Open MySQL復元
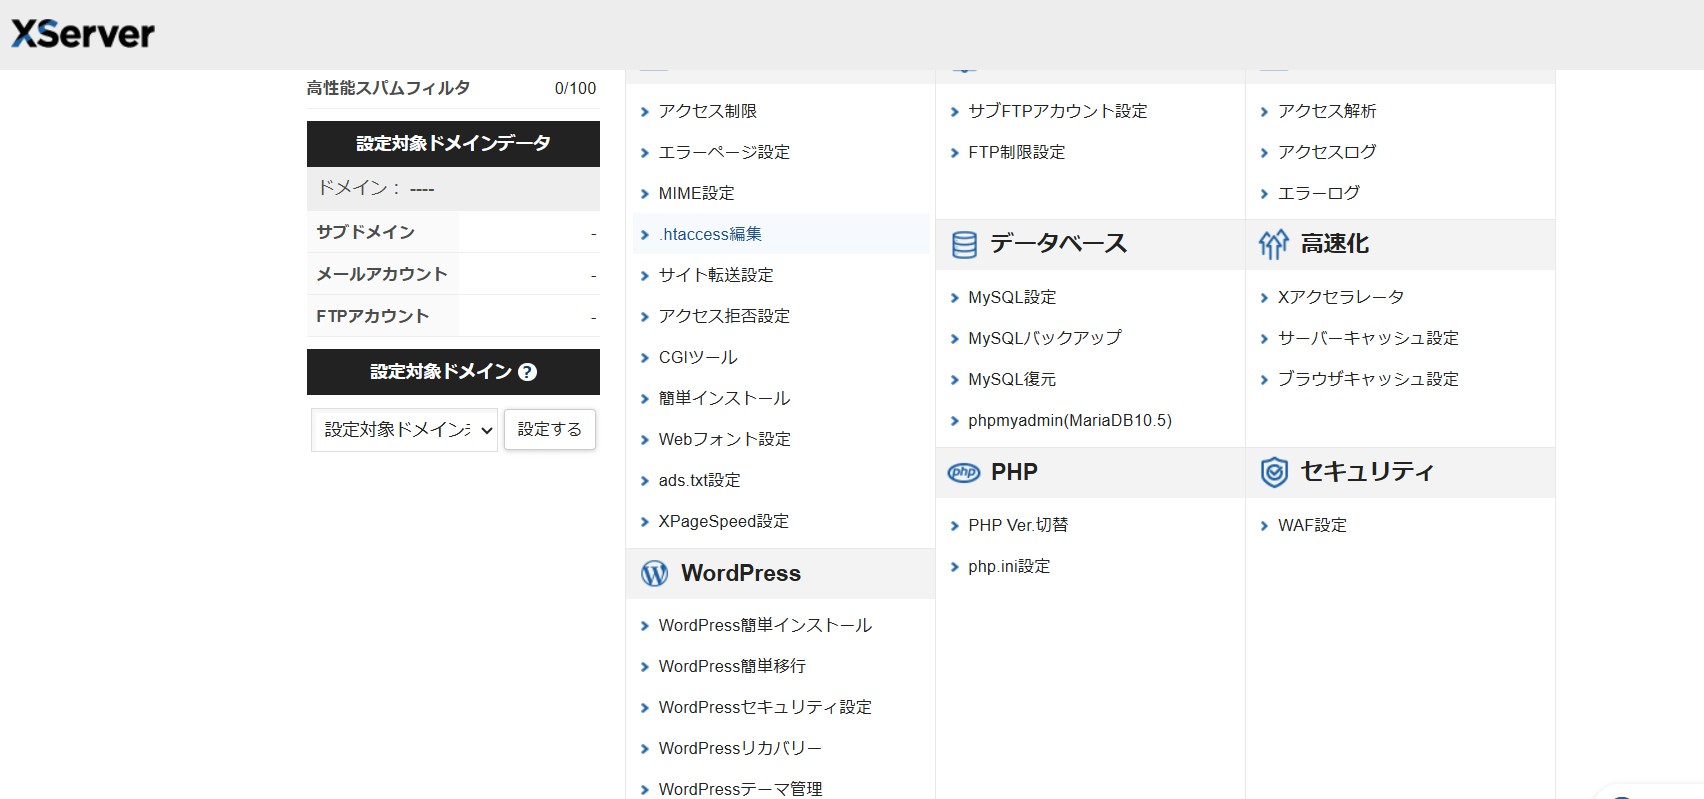Screen dimensions: 1704x799 point(1012,379)
